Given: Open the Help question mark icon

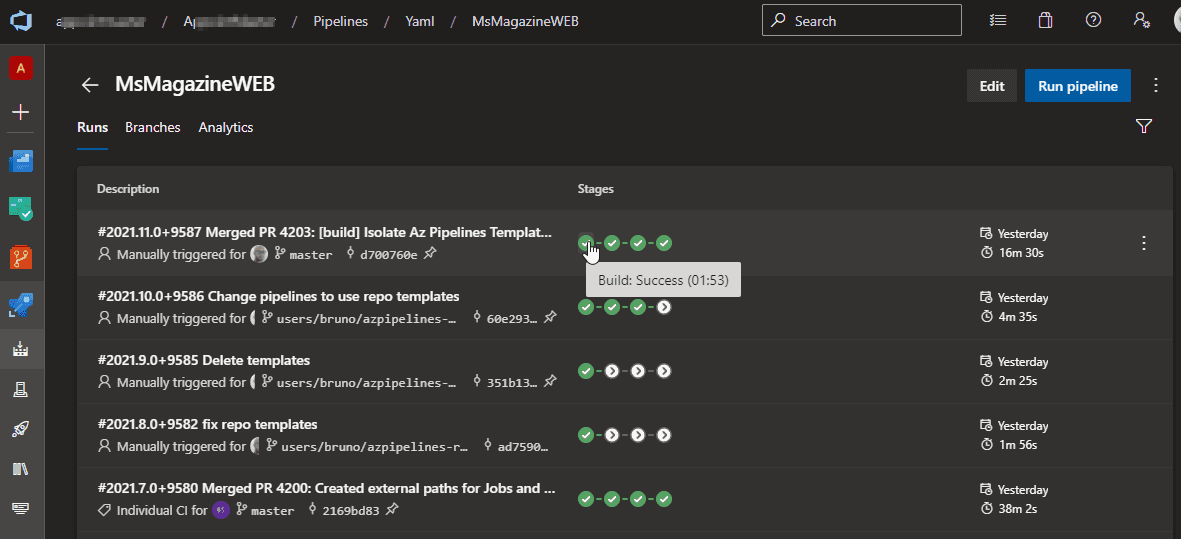Looking at the screenshot, I should pyautogui.click(x=1093, y=20).
